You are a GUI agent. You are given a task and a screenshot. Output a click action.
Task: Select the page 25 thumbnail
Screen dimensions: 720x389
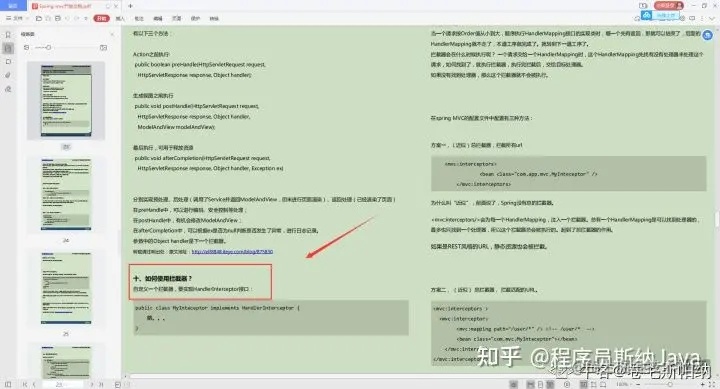(66, 288)
